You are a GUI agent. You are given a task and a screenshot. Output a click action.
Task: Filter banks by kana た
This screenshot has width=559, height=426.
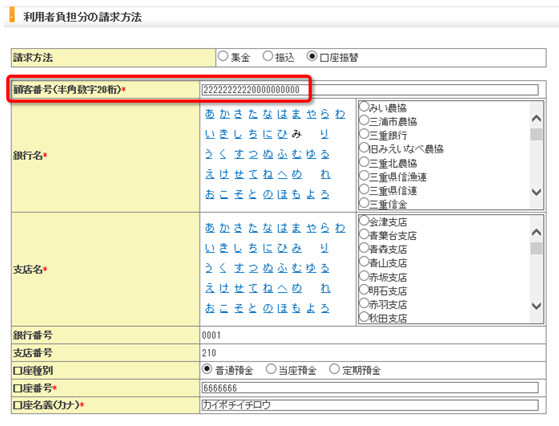253,114
